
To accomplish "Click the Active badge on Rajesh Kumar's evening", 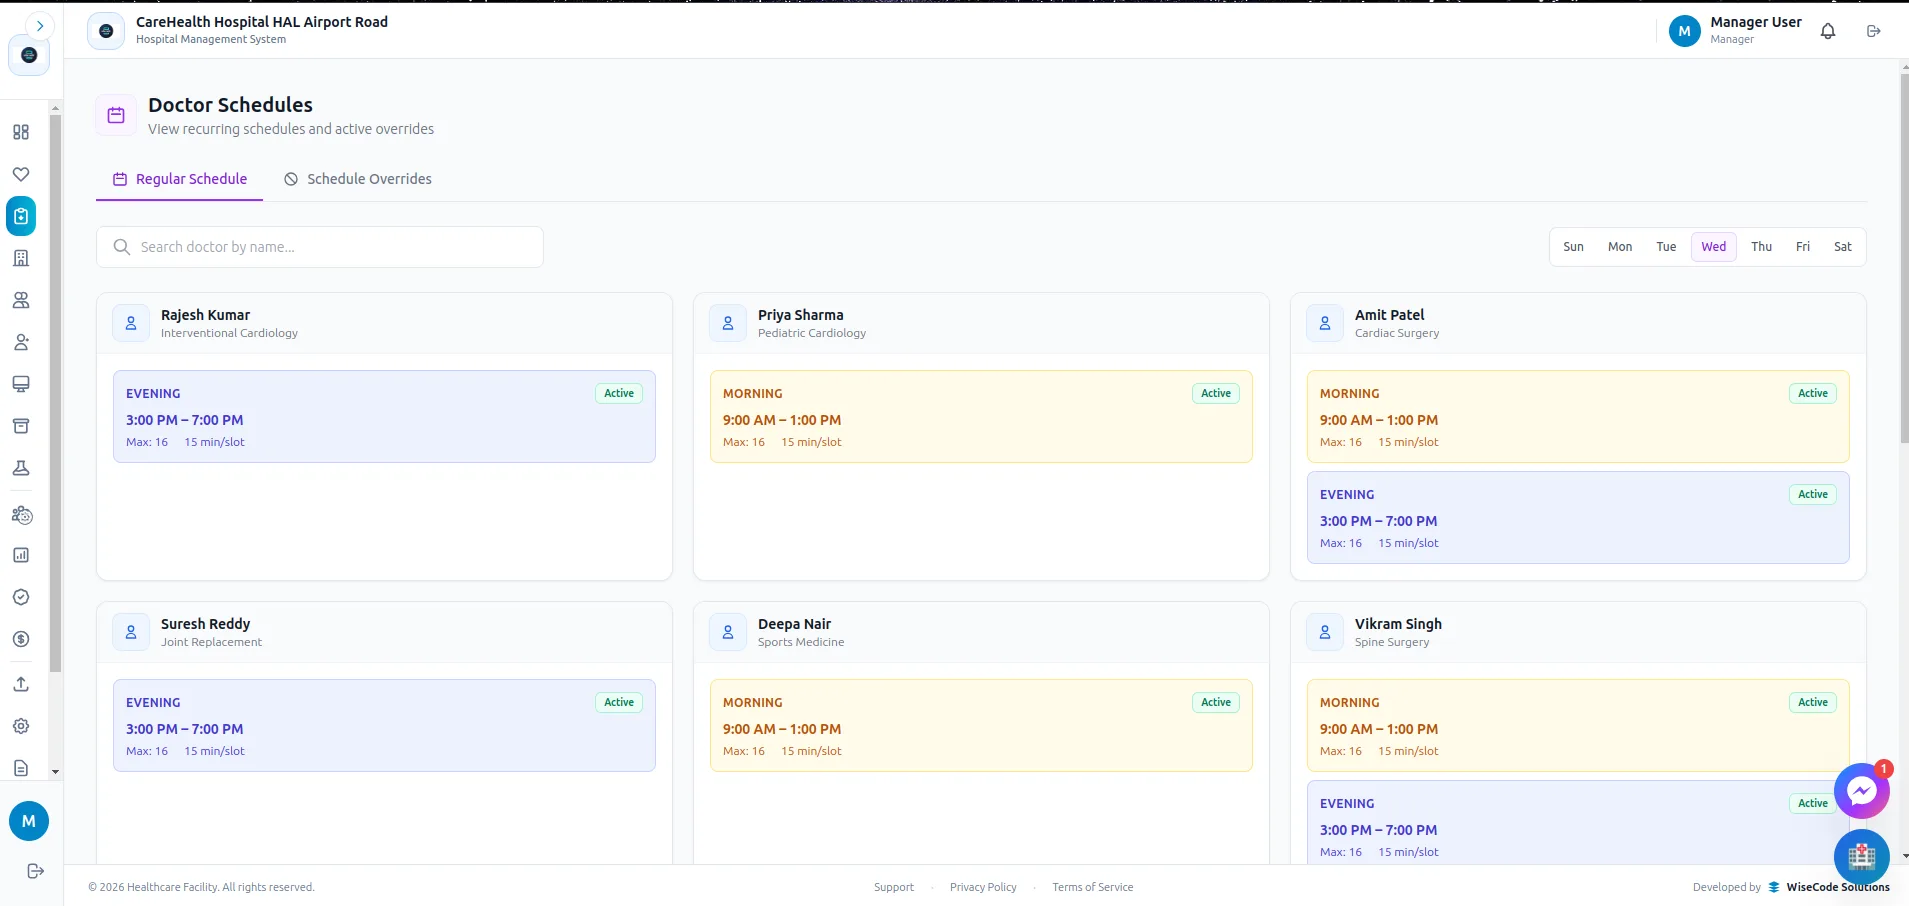I will tap(619, 393).
